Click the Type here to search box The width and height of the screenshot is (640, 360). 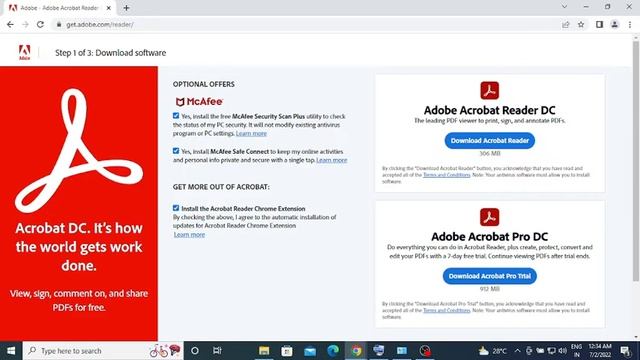[x=102, y=351]
